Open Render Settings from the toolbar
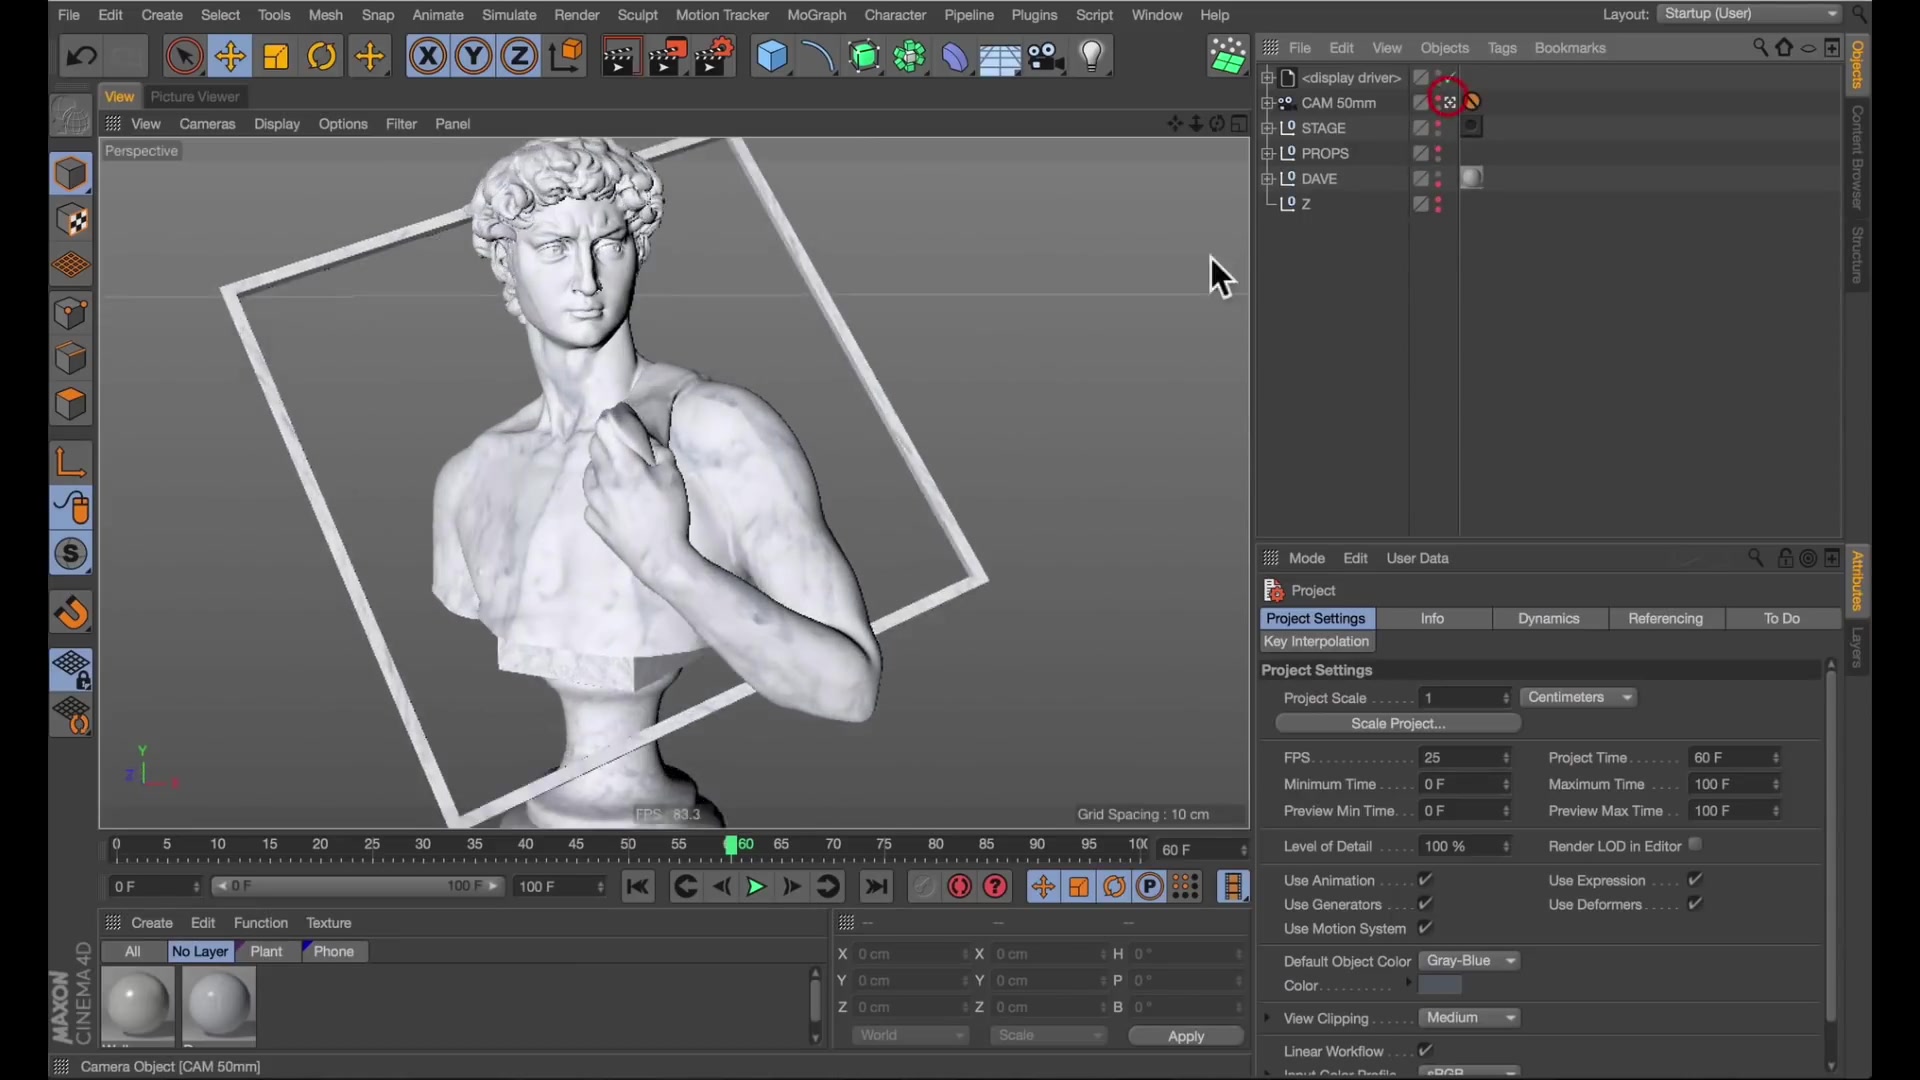This screenshot has width=1920, height=1080. point(713,56)
